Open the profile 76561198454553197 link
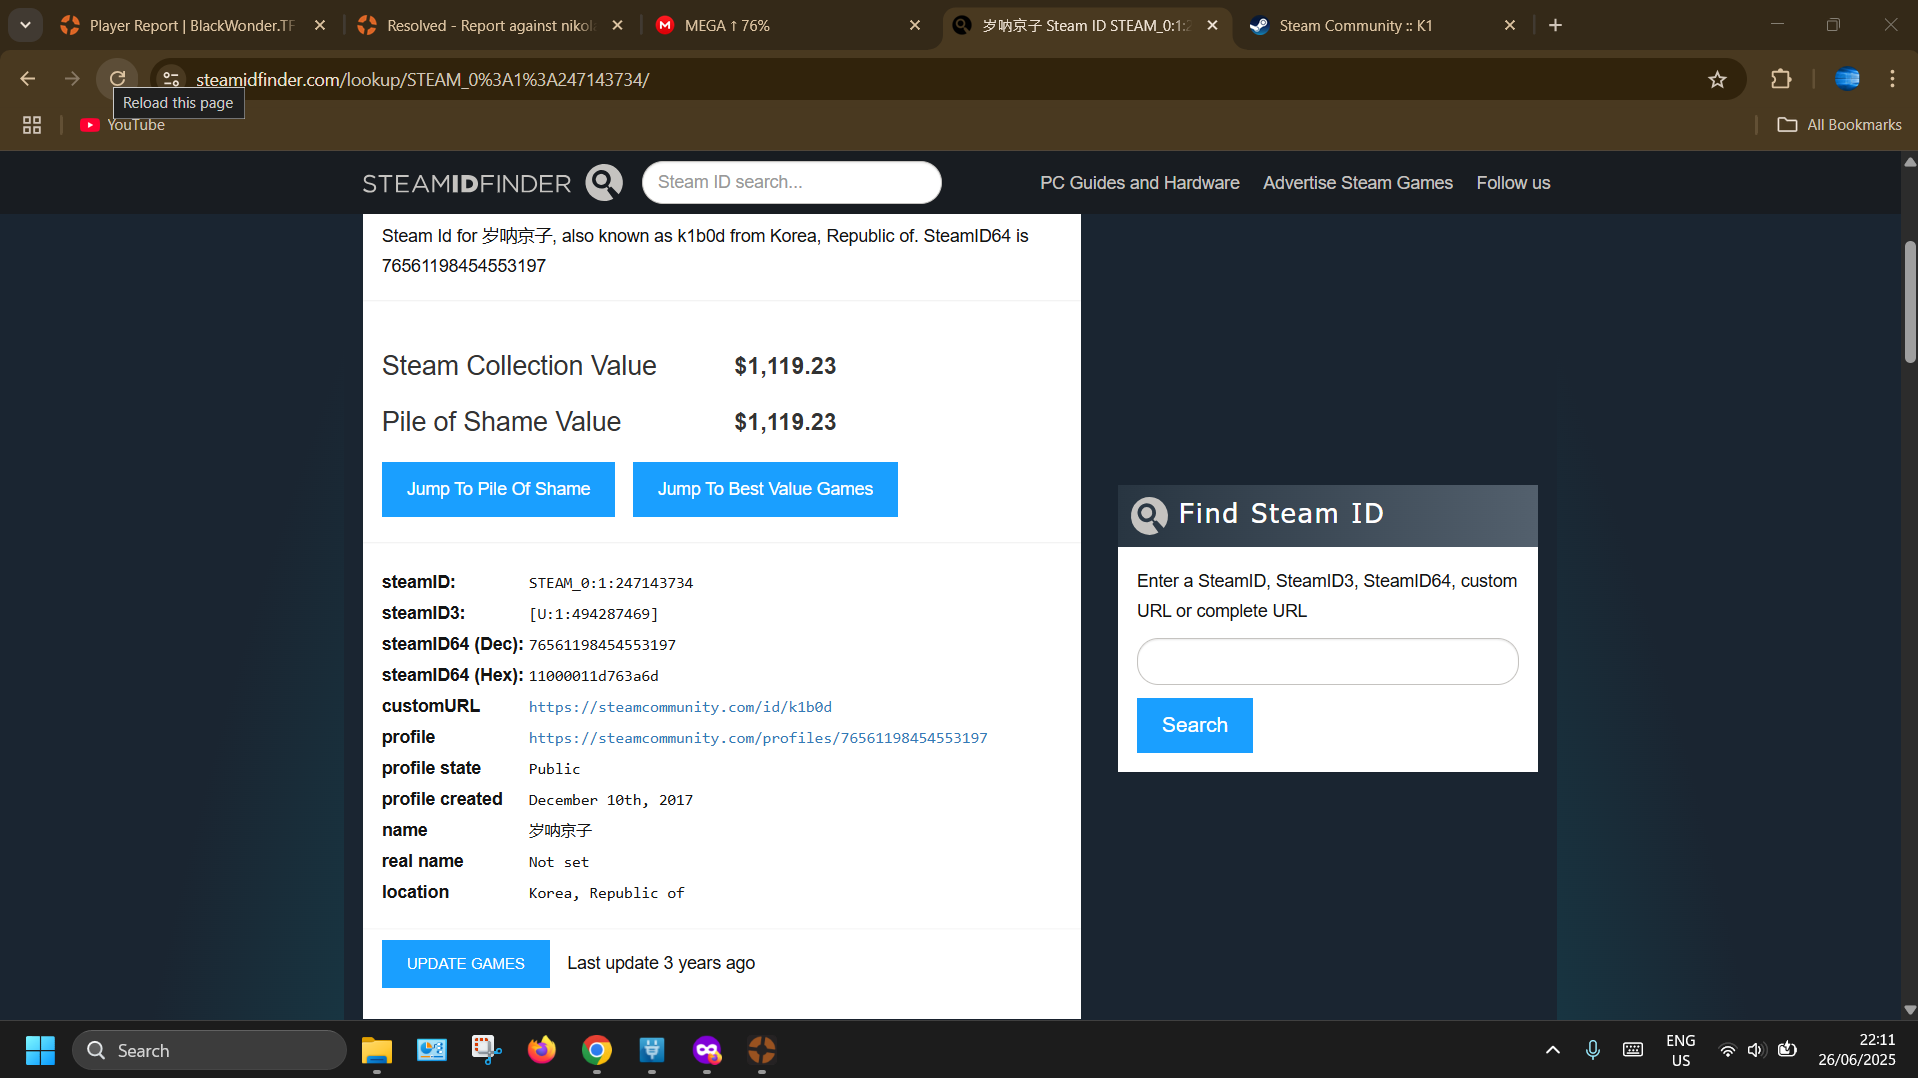Viewport: 1918px width, 1078px height. pos(758,738)
